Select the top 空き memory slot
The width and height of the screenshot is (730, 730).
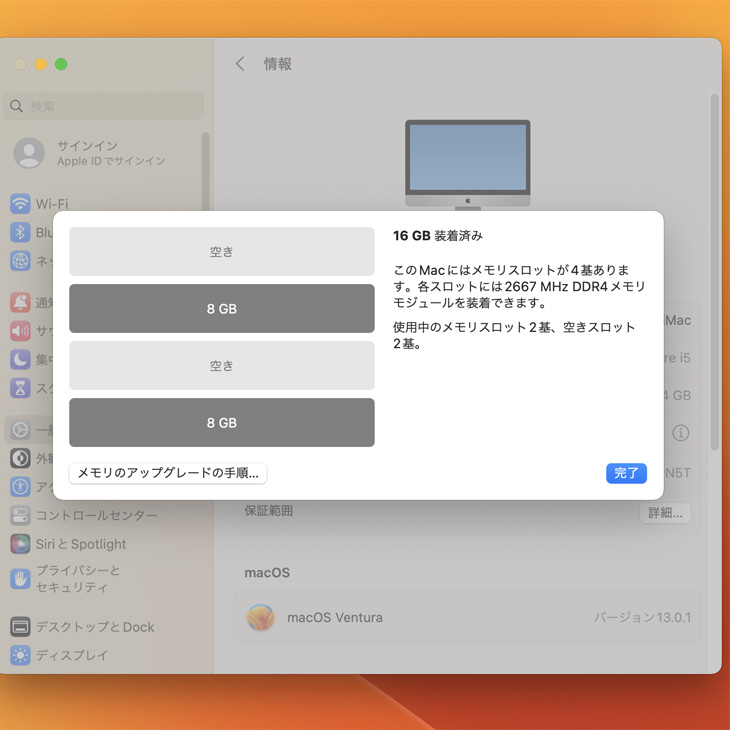click(222, 251)
